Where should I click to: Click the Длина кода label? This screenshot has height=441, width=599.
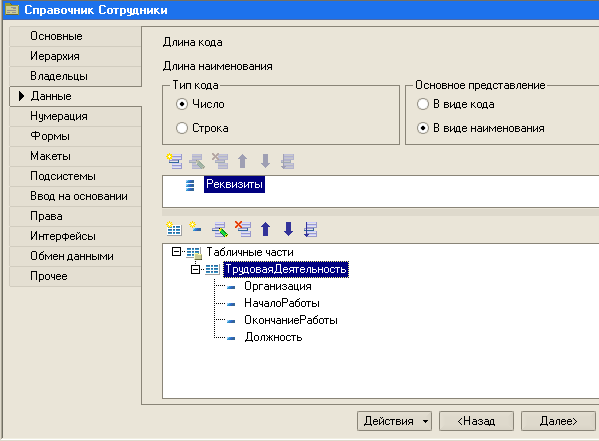pos(193,42)
